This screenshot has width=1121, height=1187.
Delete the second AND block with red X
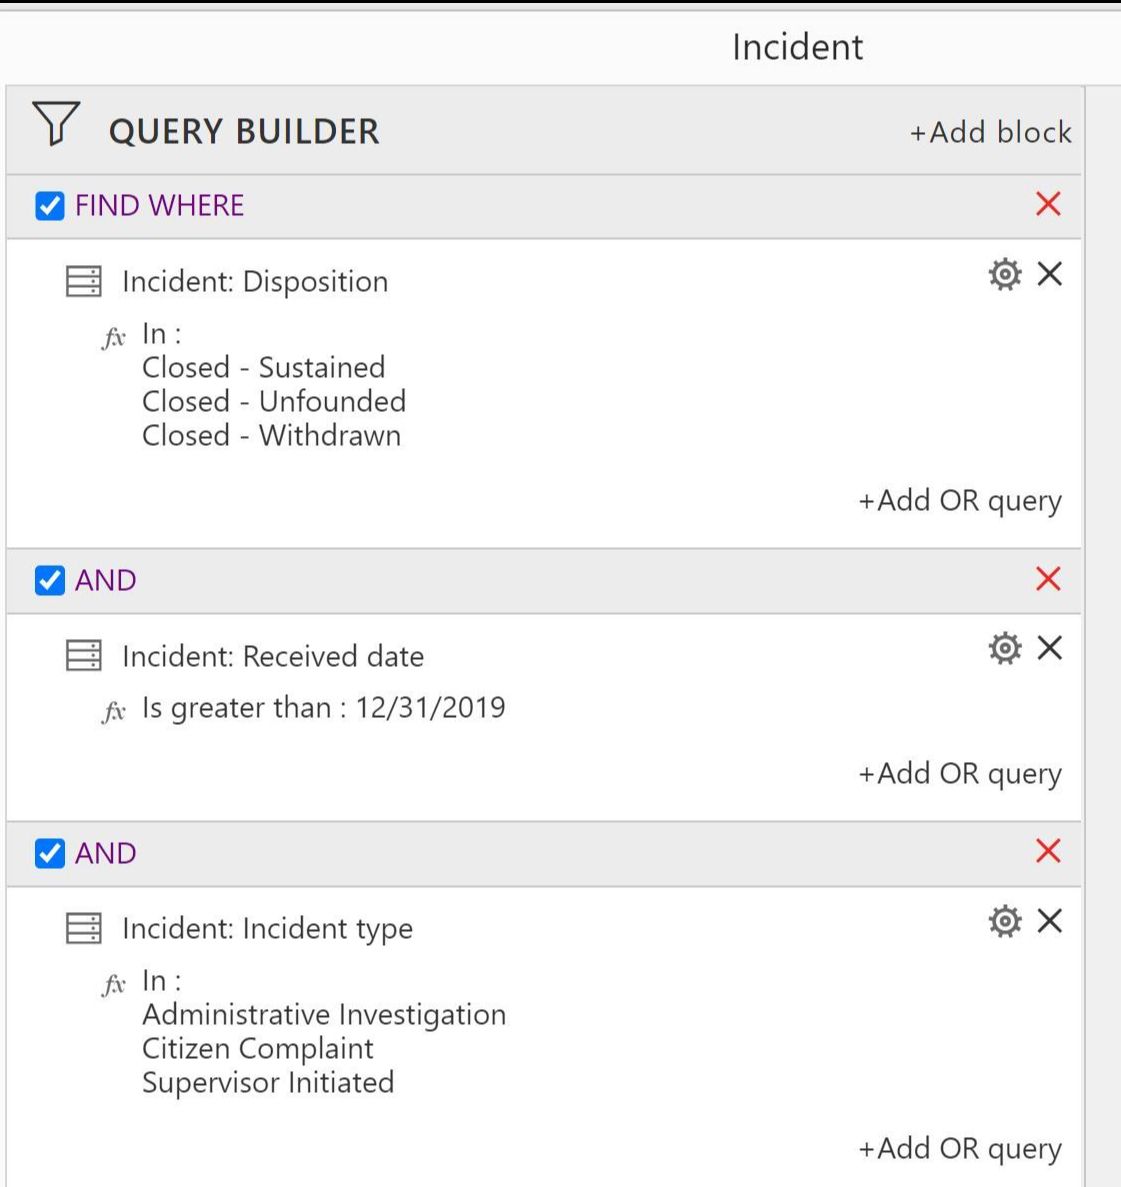click(x=1048, y=852)
